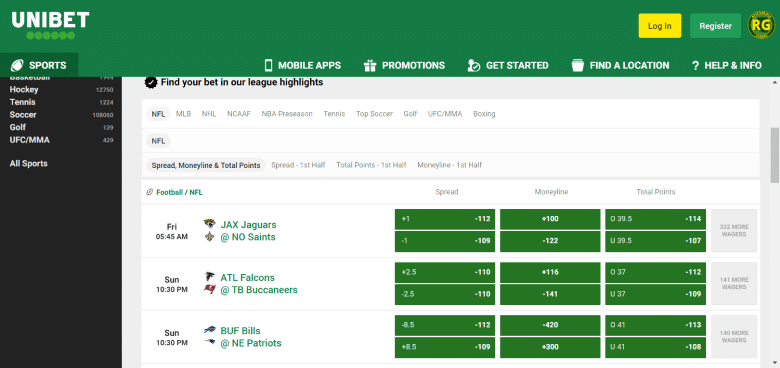Select the NFL league tab in top row
This screenshot has width=780, height=368.
click(158, 114)
